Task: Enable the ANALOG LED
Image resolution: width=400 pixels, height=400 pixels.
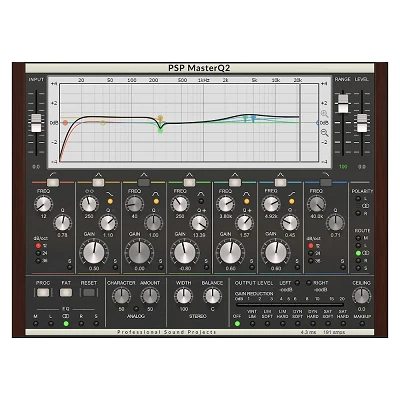Action: point(136,309)
